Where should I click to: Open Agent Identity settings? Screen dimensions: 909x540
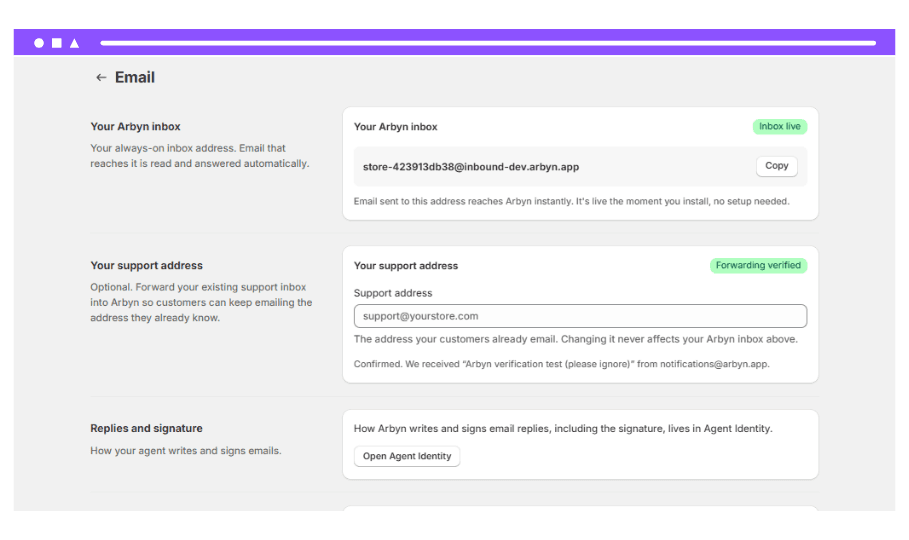tap(407, 456)
